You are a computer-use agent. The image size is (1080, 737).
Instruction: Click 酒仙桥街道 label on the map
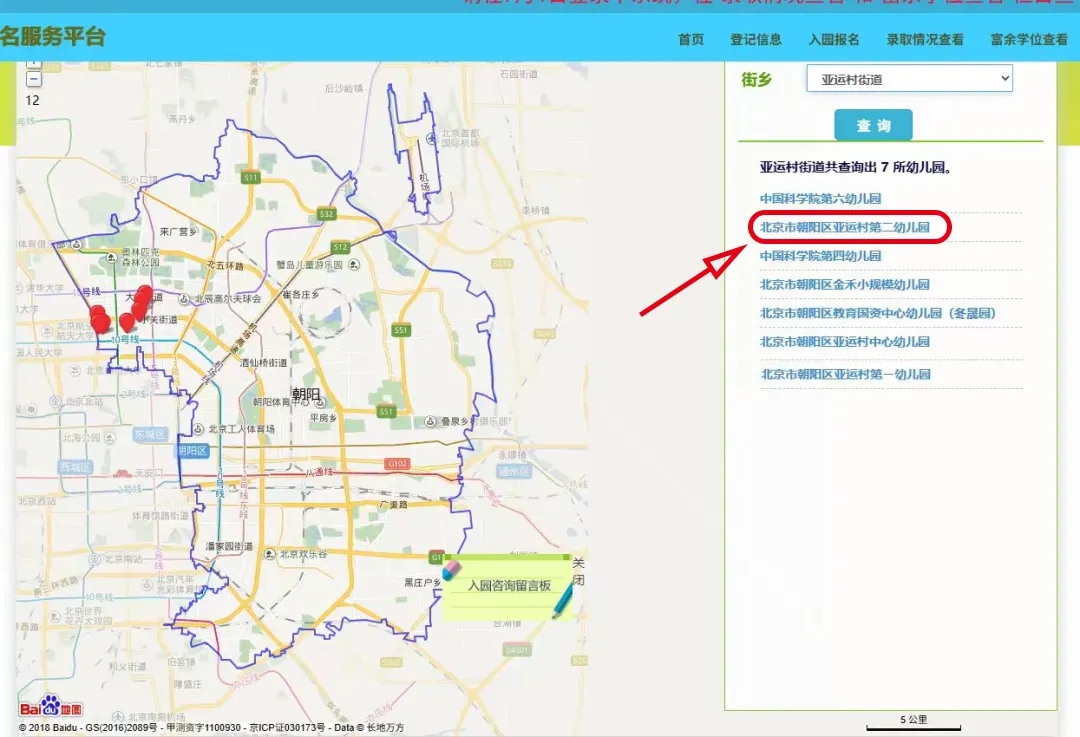coord(264,362)
